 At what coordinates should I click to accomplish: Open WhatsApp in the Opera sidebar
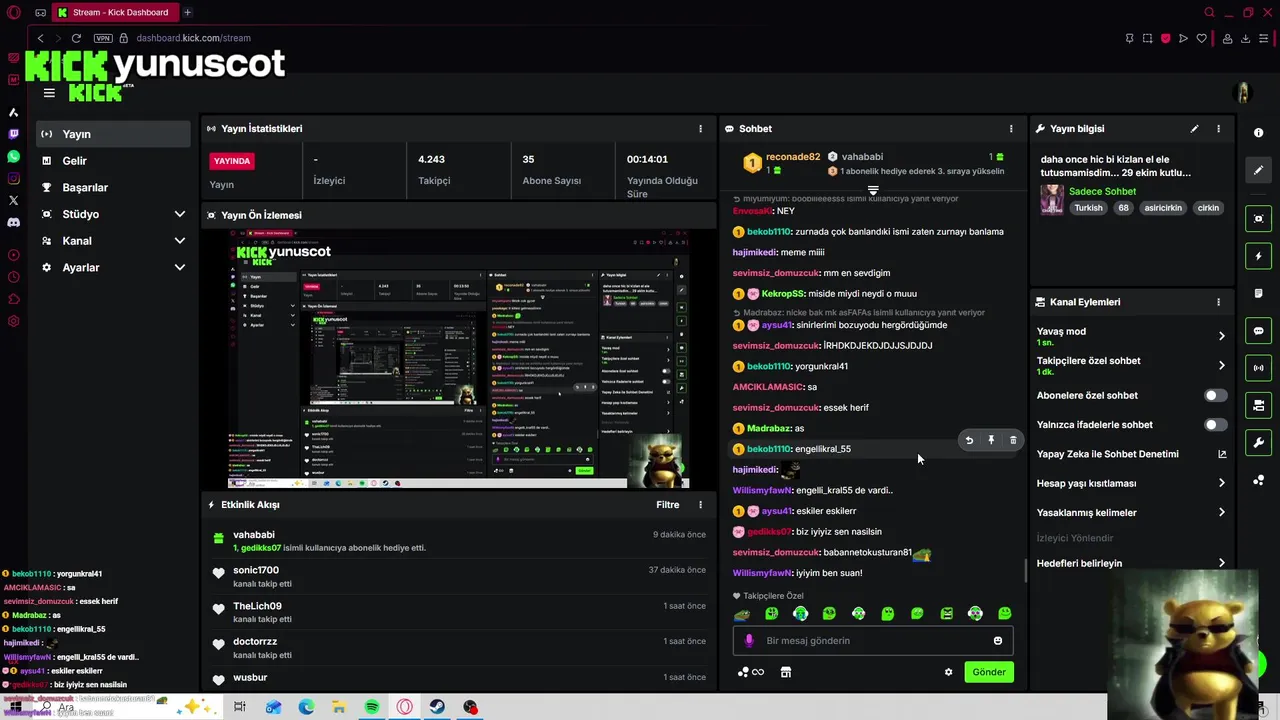[x=13, y=157]
